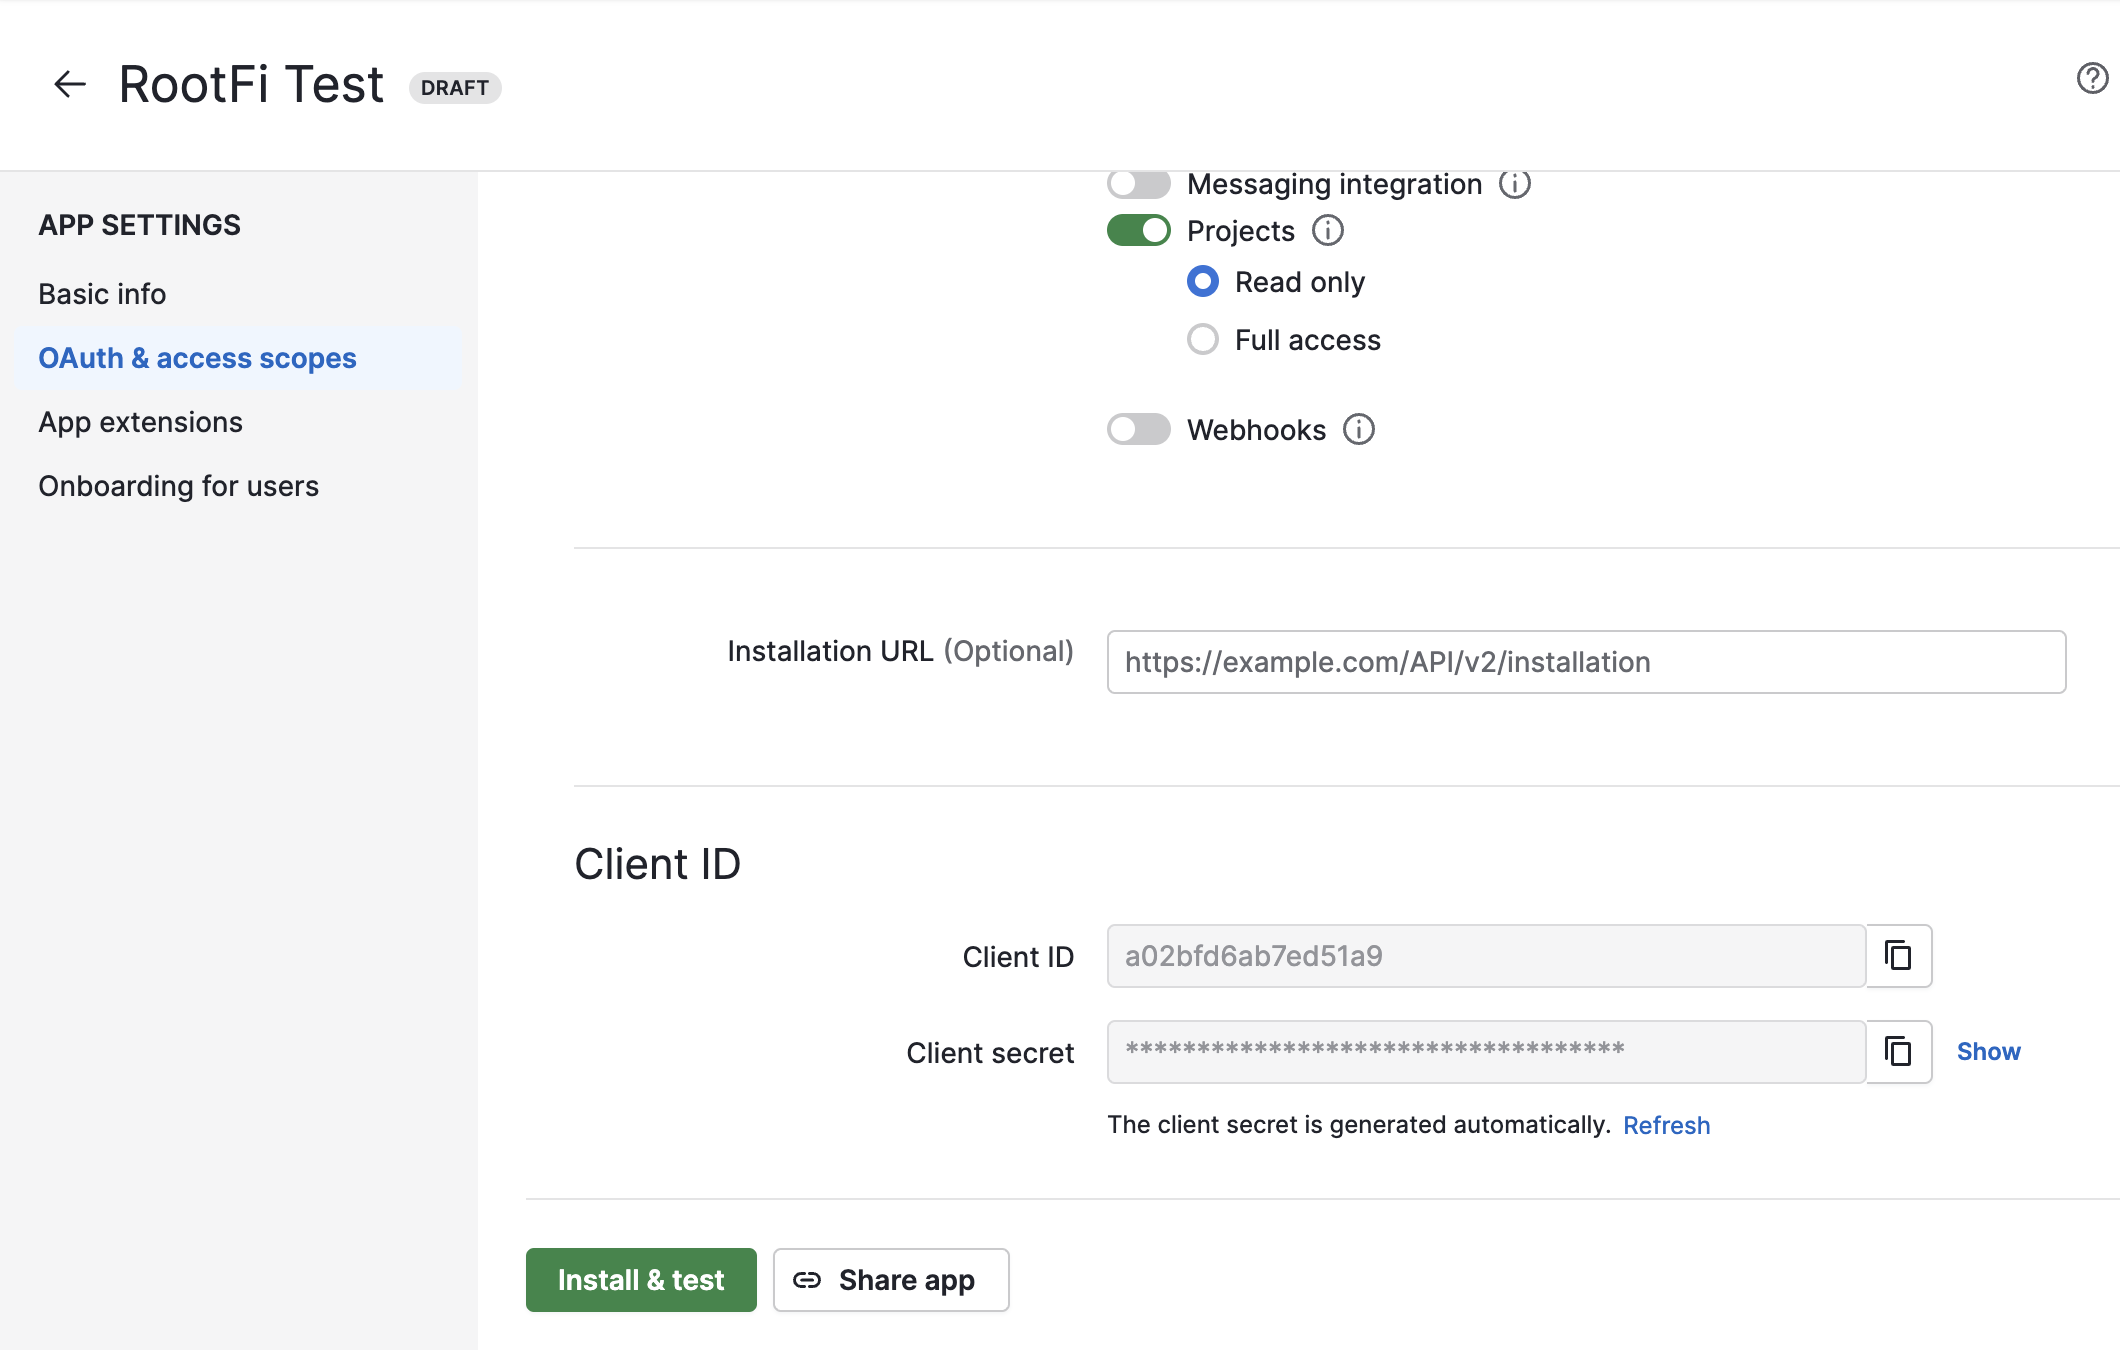Screen dimensions: 2120x1350
Task: Enable the Webhooks toggle
Action: (1138, 430)
